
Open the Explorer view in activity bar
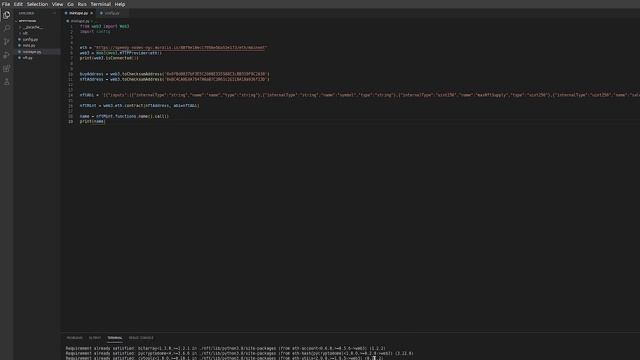pyautogui.click(x=7, y=15)
